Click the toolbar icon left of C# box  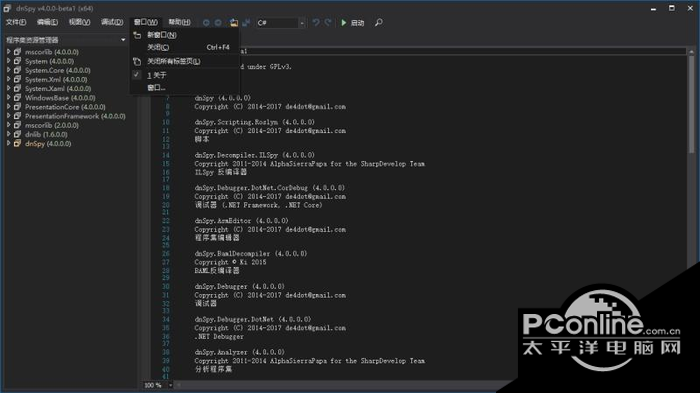point(246,22)
